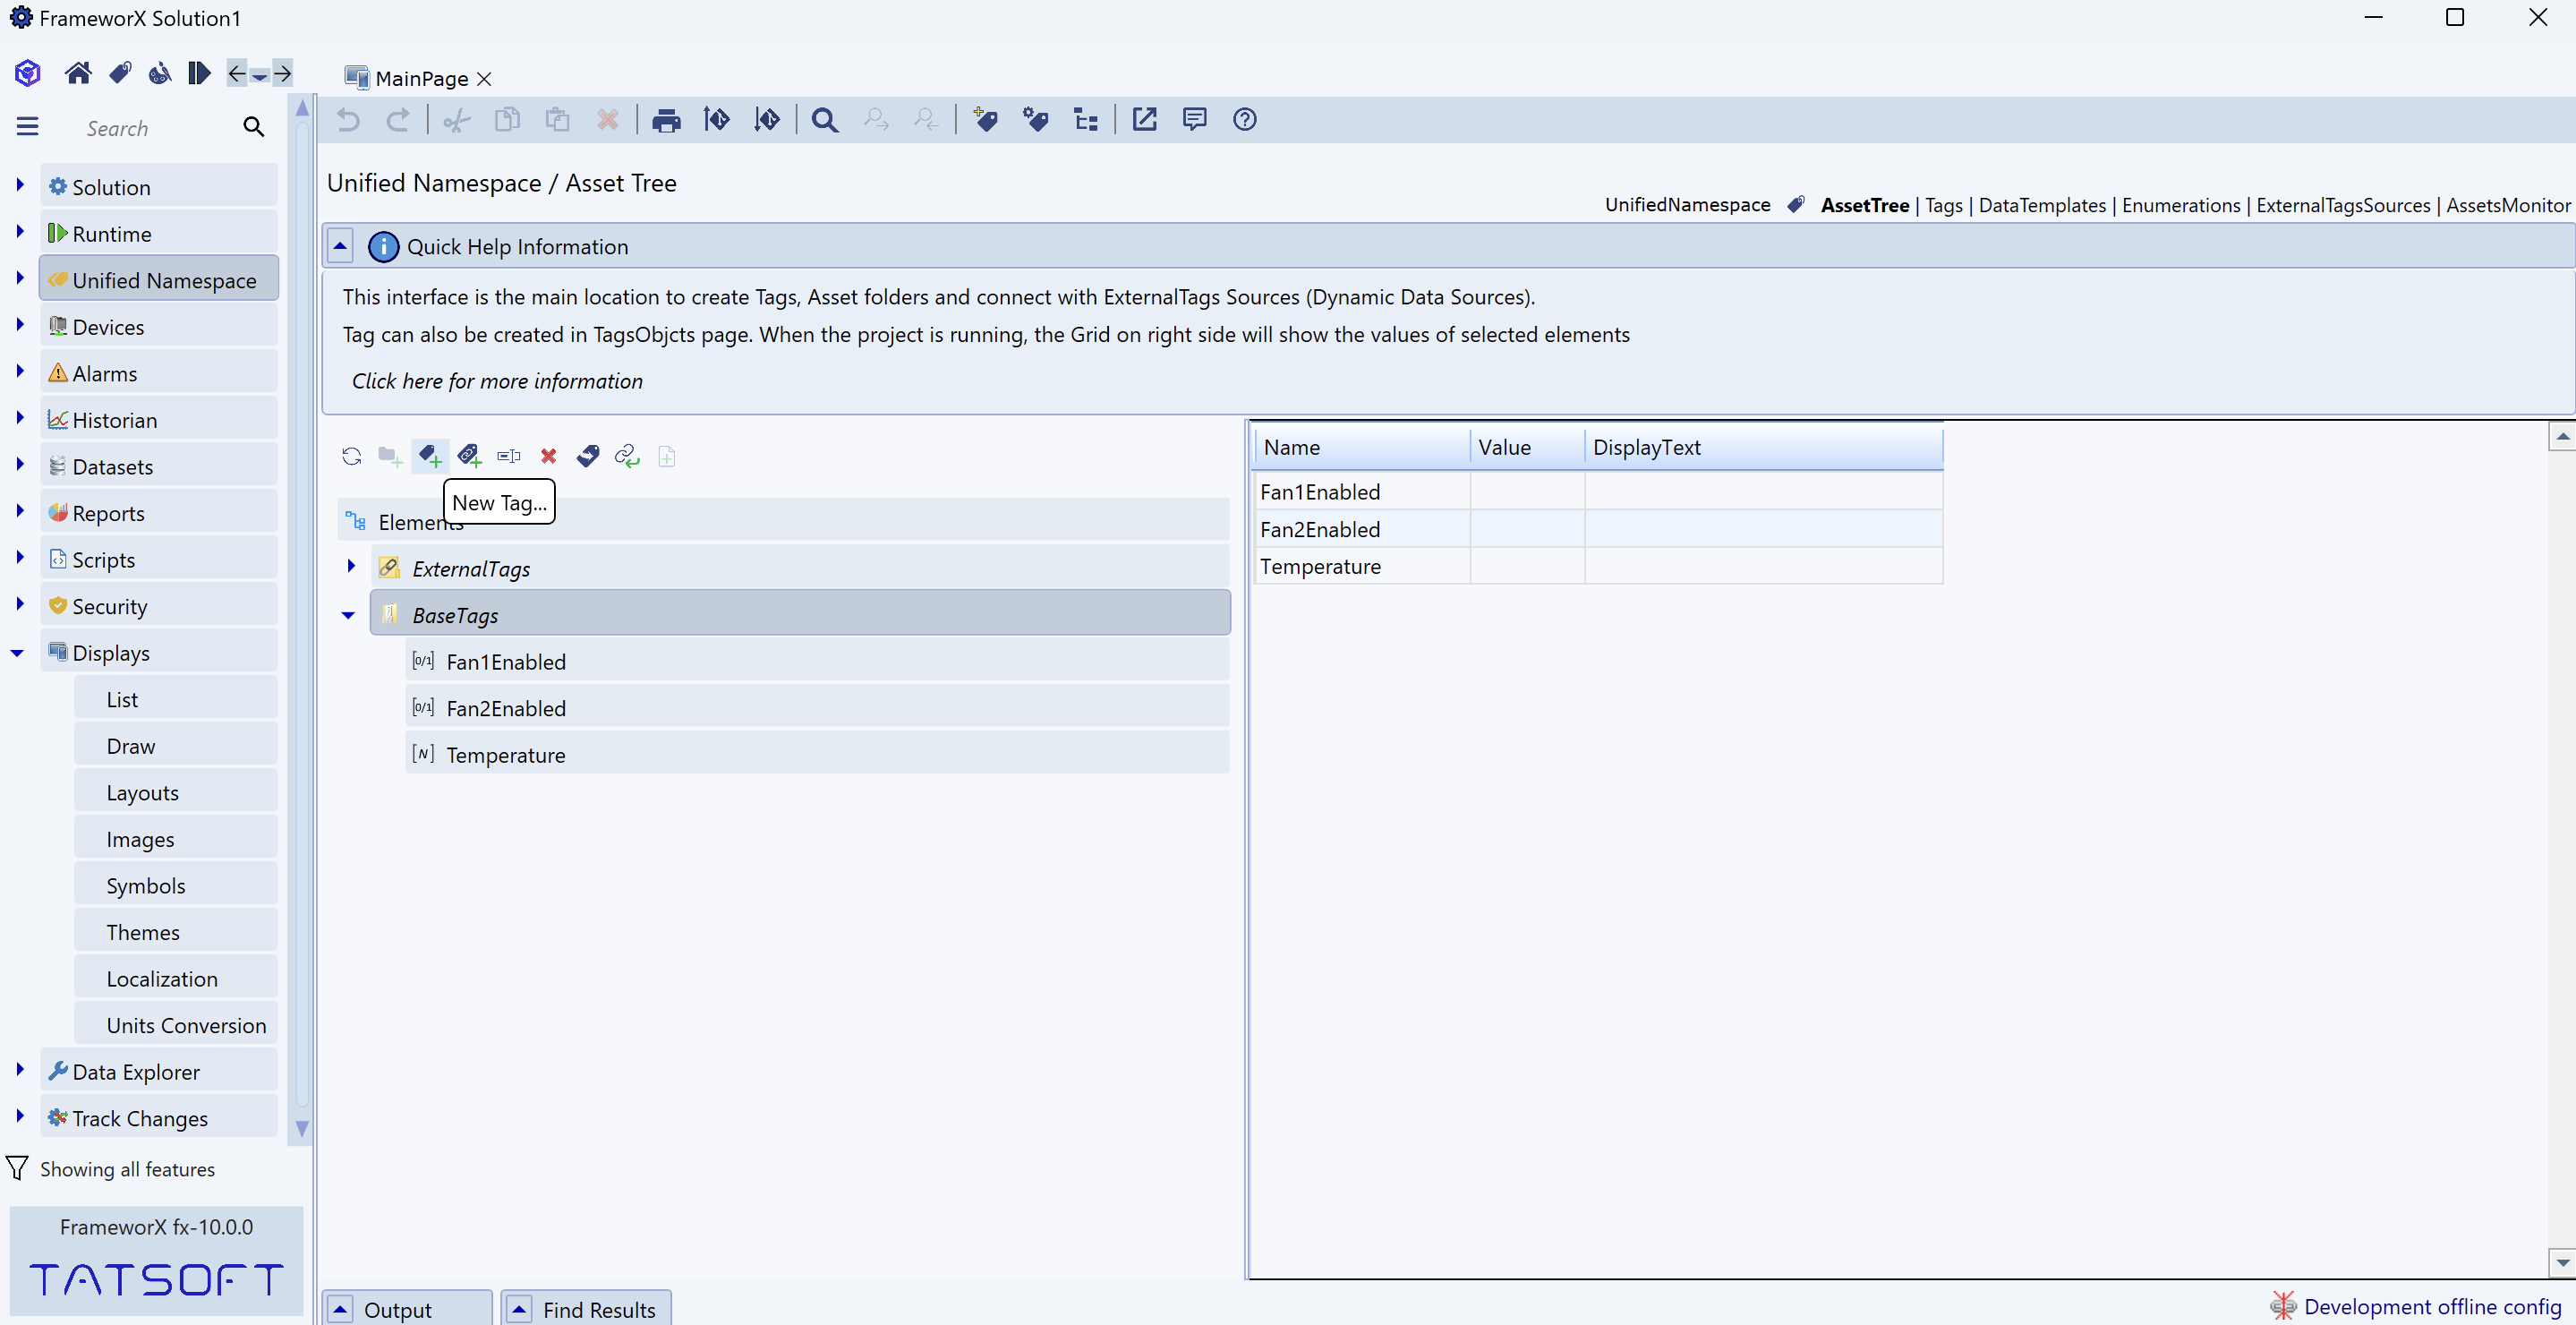The height and width of the screenshot is (1325, 2576).
Task: Click the sidebar Search input field
Action: point(160,128)
